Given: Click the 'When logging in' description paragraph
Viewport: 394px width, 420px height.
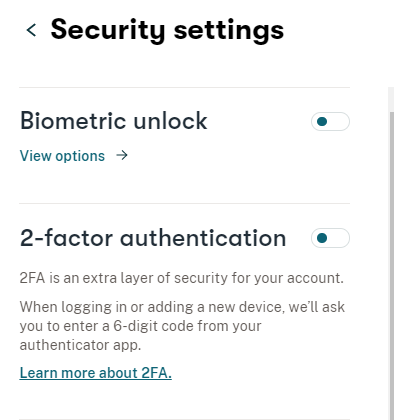Looking at the screenshot, I should [182, 326].
